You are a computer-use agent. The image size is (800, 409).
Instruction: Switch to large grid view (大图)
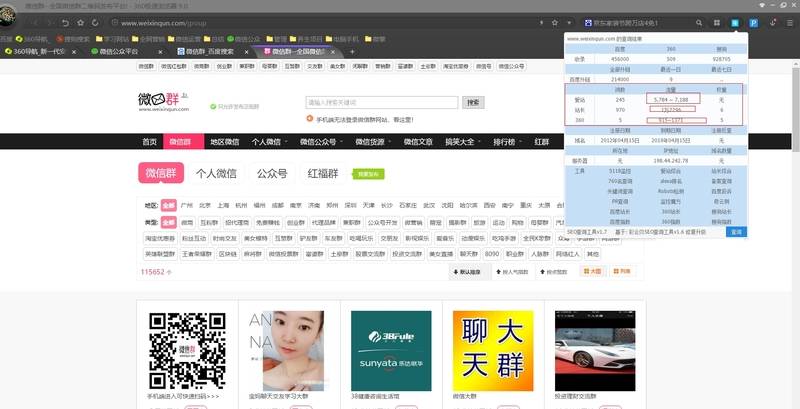pyautogui.click(x=592, y=272)
